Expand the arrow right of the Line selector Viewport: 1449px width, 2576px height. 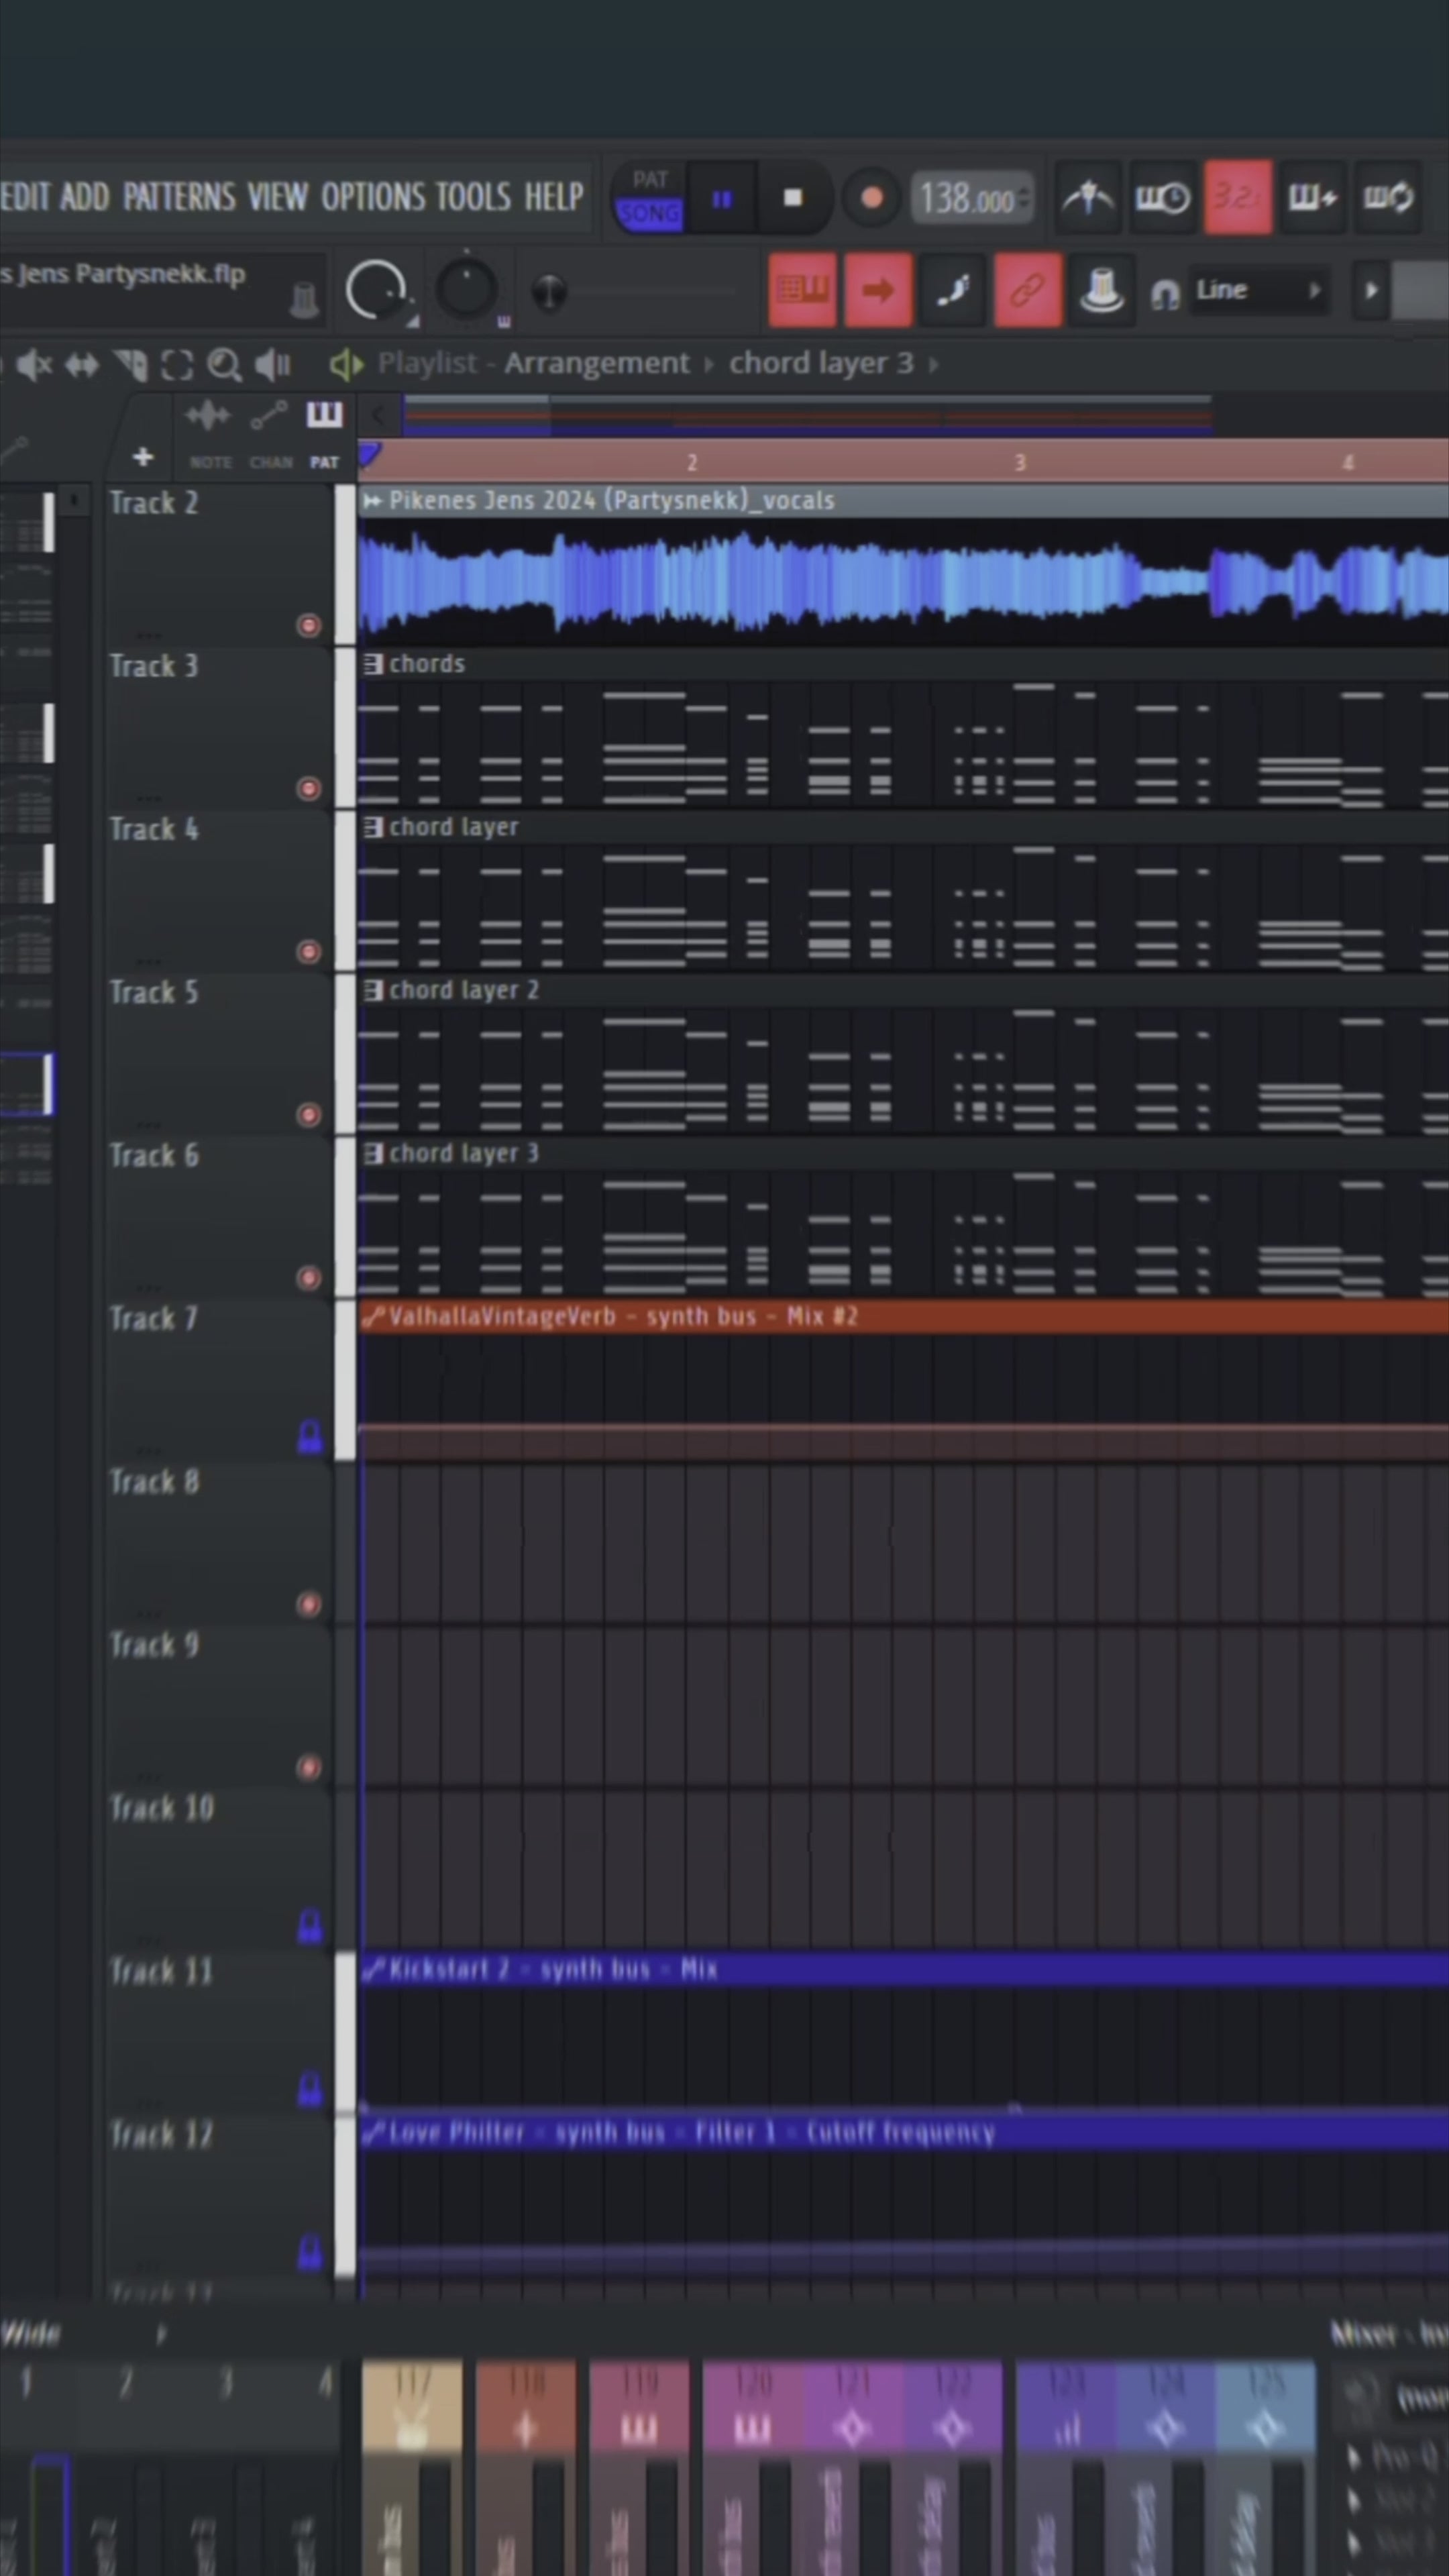pos(1371,290)
